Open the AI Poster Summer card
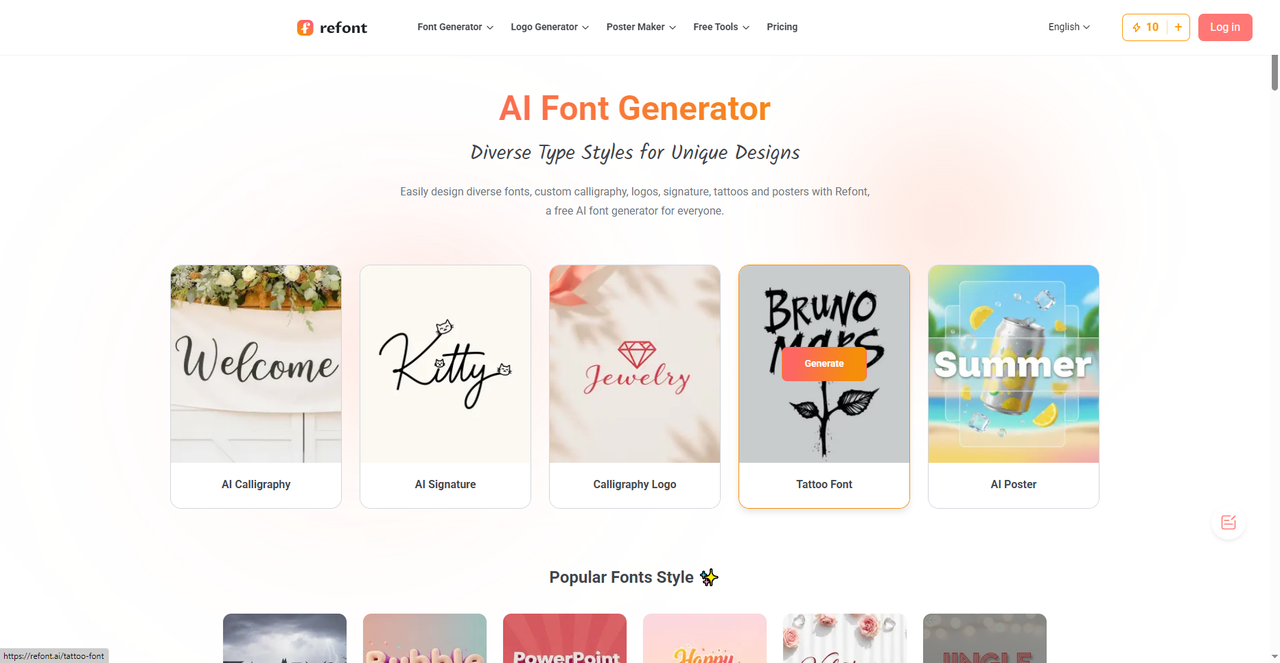1280x663 pixels. [x=1014, y=386]
